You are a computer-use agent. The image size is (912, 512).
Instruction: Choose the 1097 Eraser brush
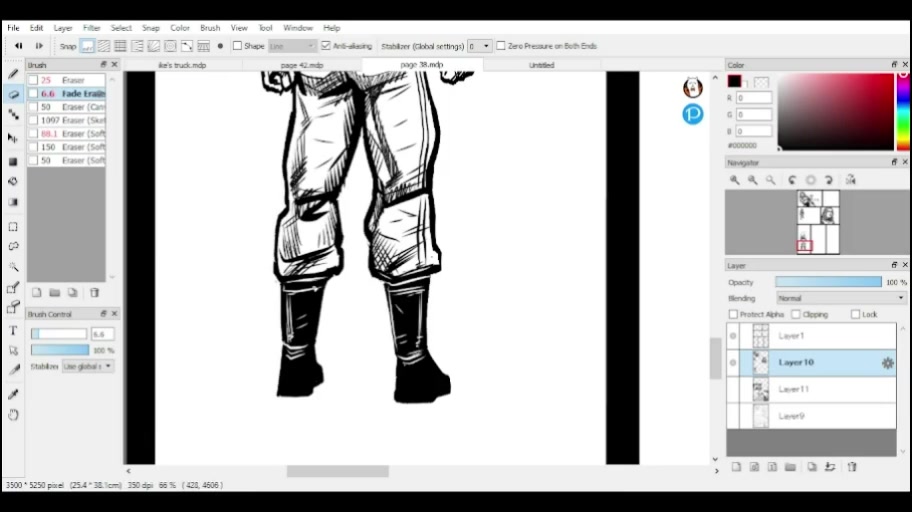(66, 120)
